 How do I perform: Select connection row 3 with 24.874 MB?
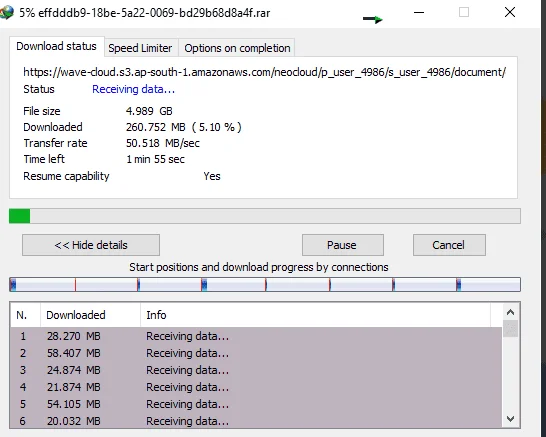tap(256, 370)
